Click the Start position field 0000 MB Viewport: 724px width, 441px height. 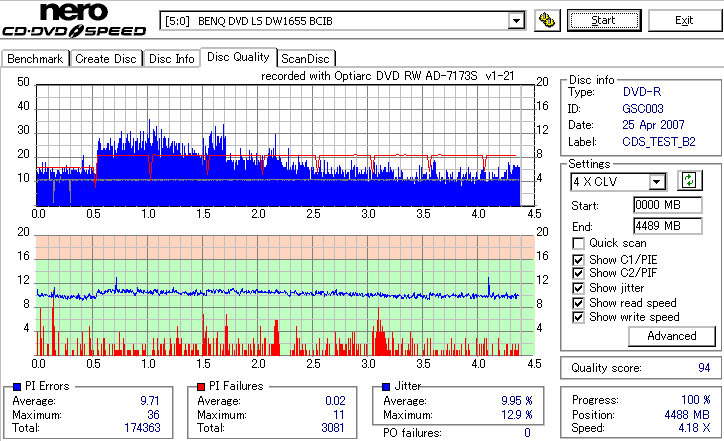667,205
